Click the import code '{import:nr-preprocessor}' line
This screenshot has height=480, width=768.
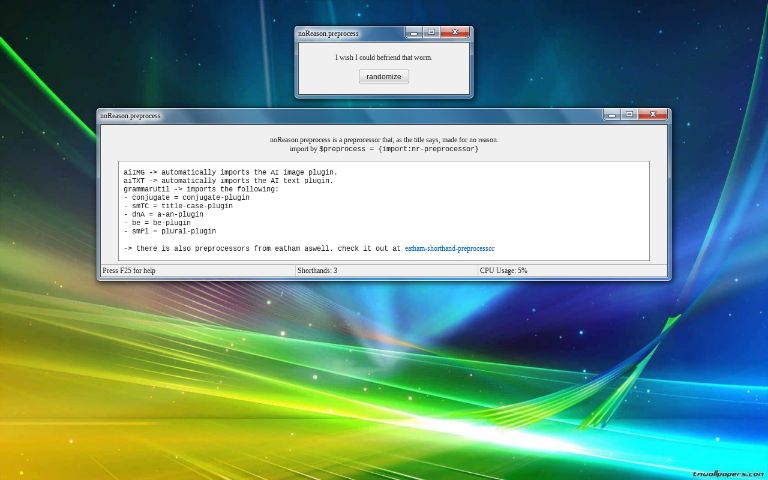[x=384, y=148]
